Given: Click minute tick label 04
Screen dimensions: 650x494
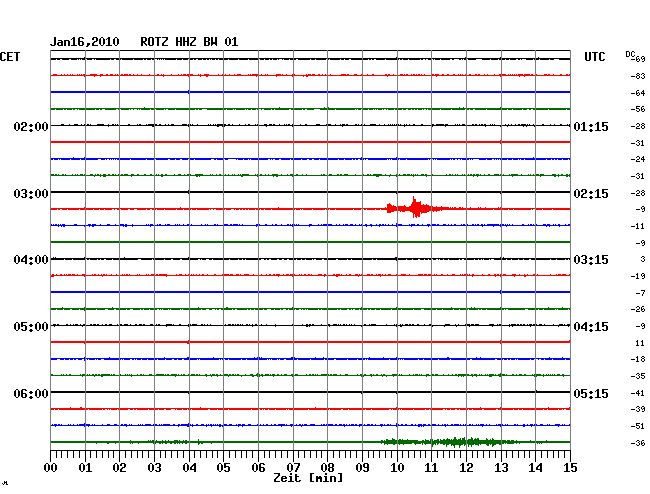Looking at the screenshot, I should point(189,468).
